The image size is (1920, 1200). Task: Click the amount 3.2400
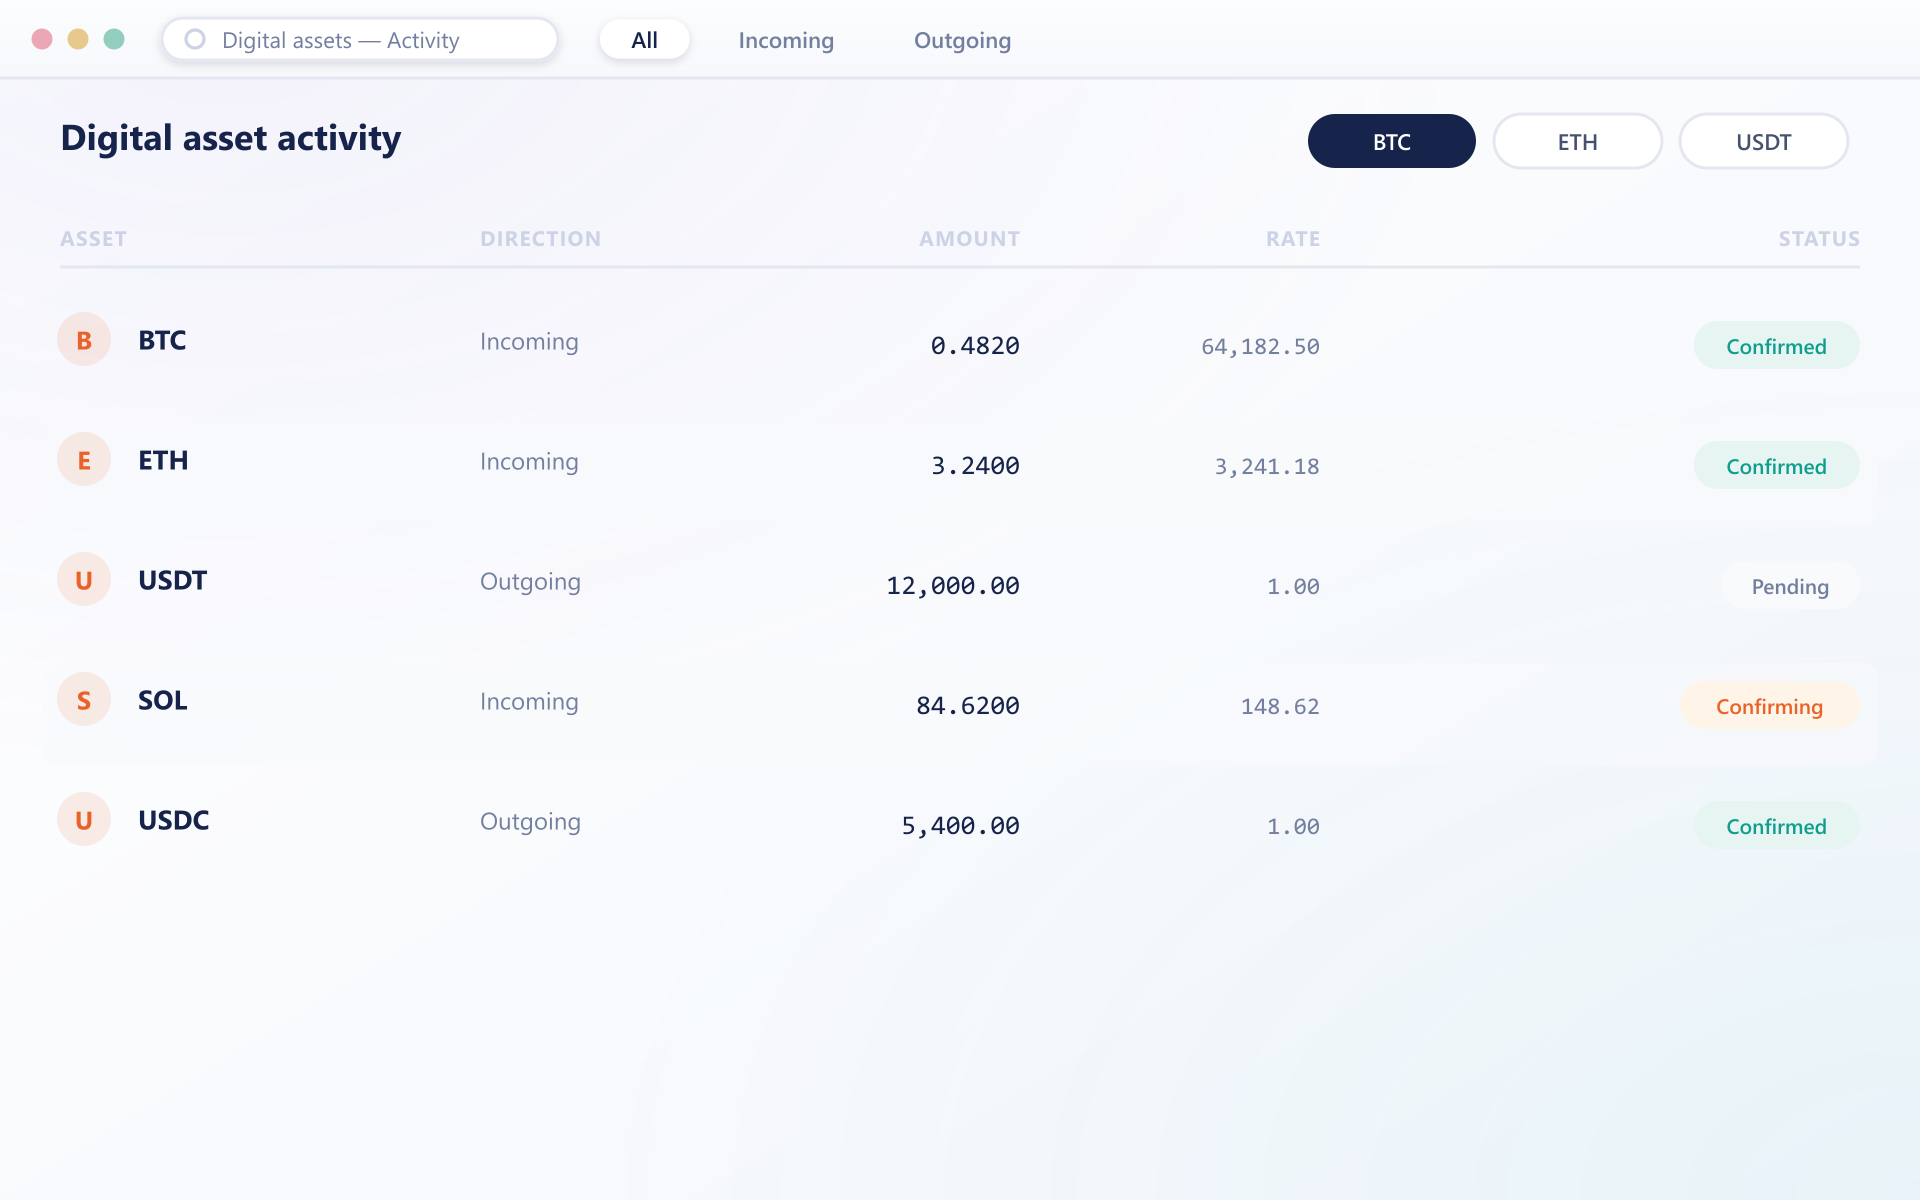975,466
